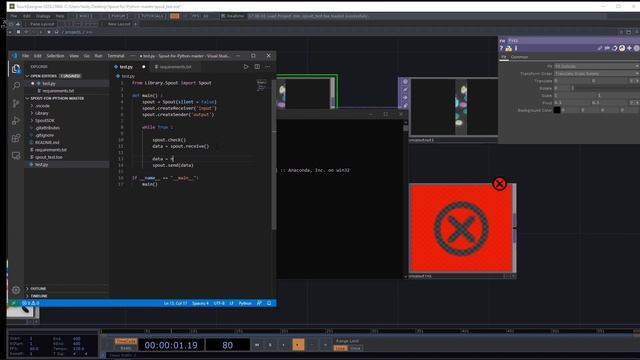Switch timeline display to Beats mode
Screen dimensions: 640x360
(x=126, y=348)
